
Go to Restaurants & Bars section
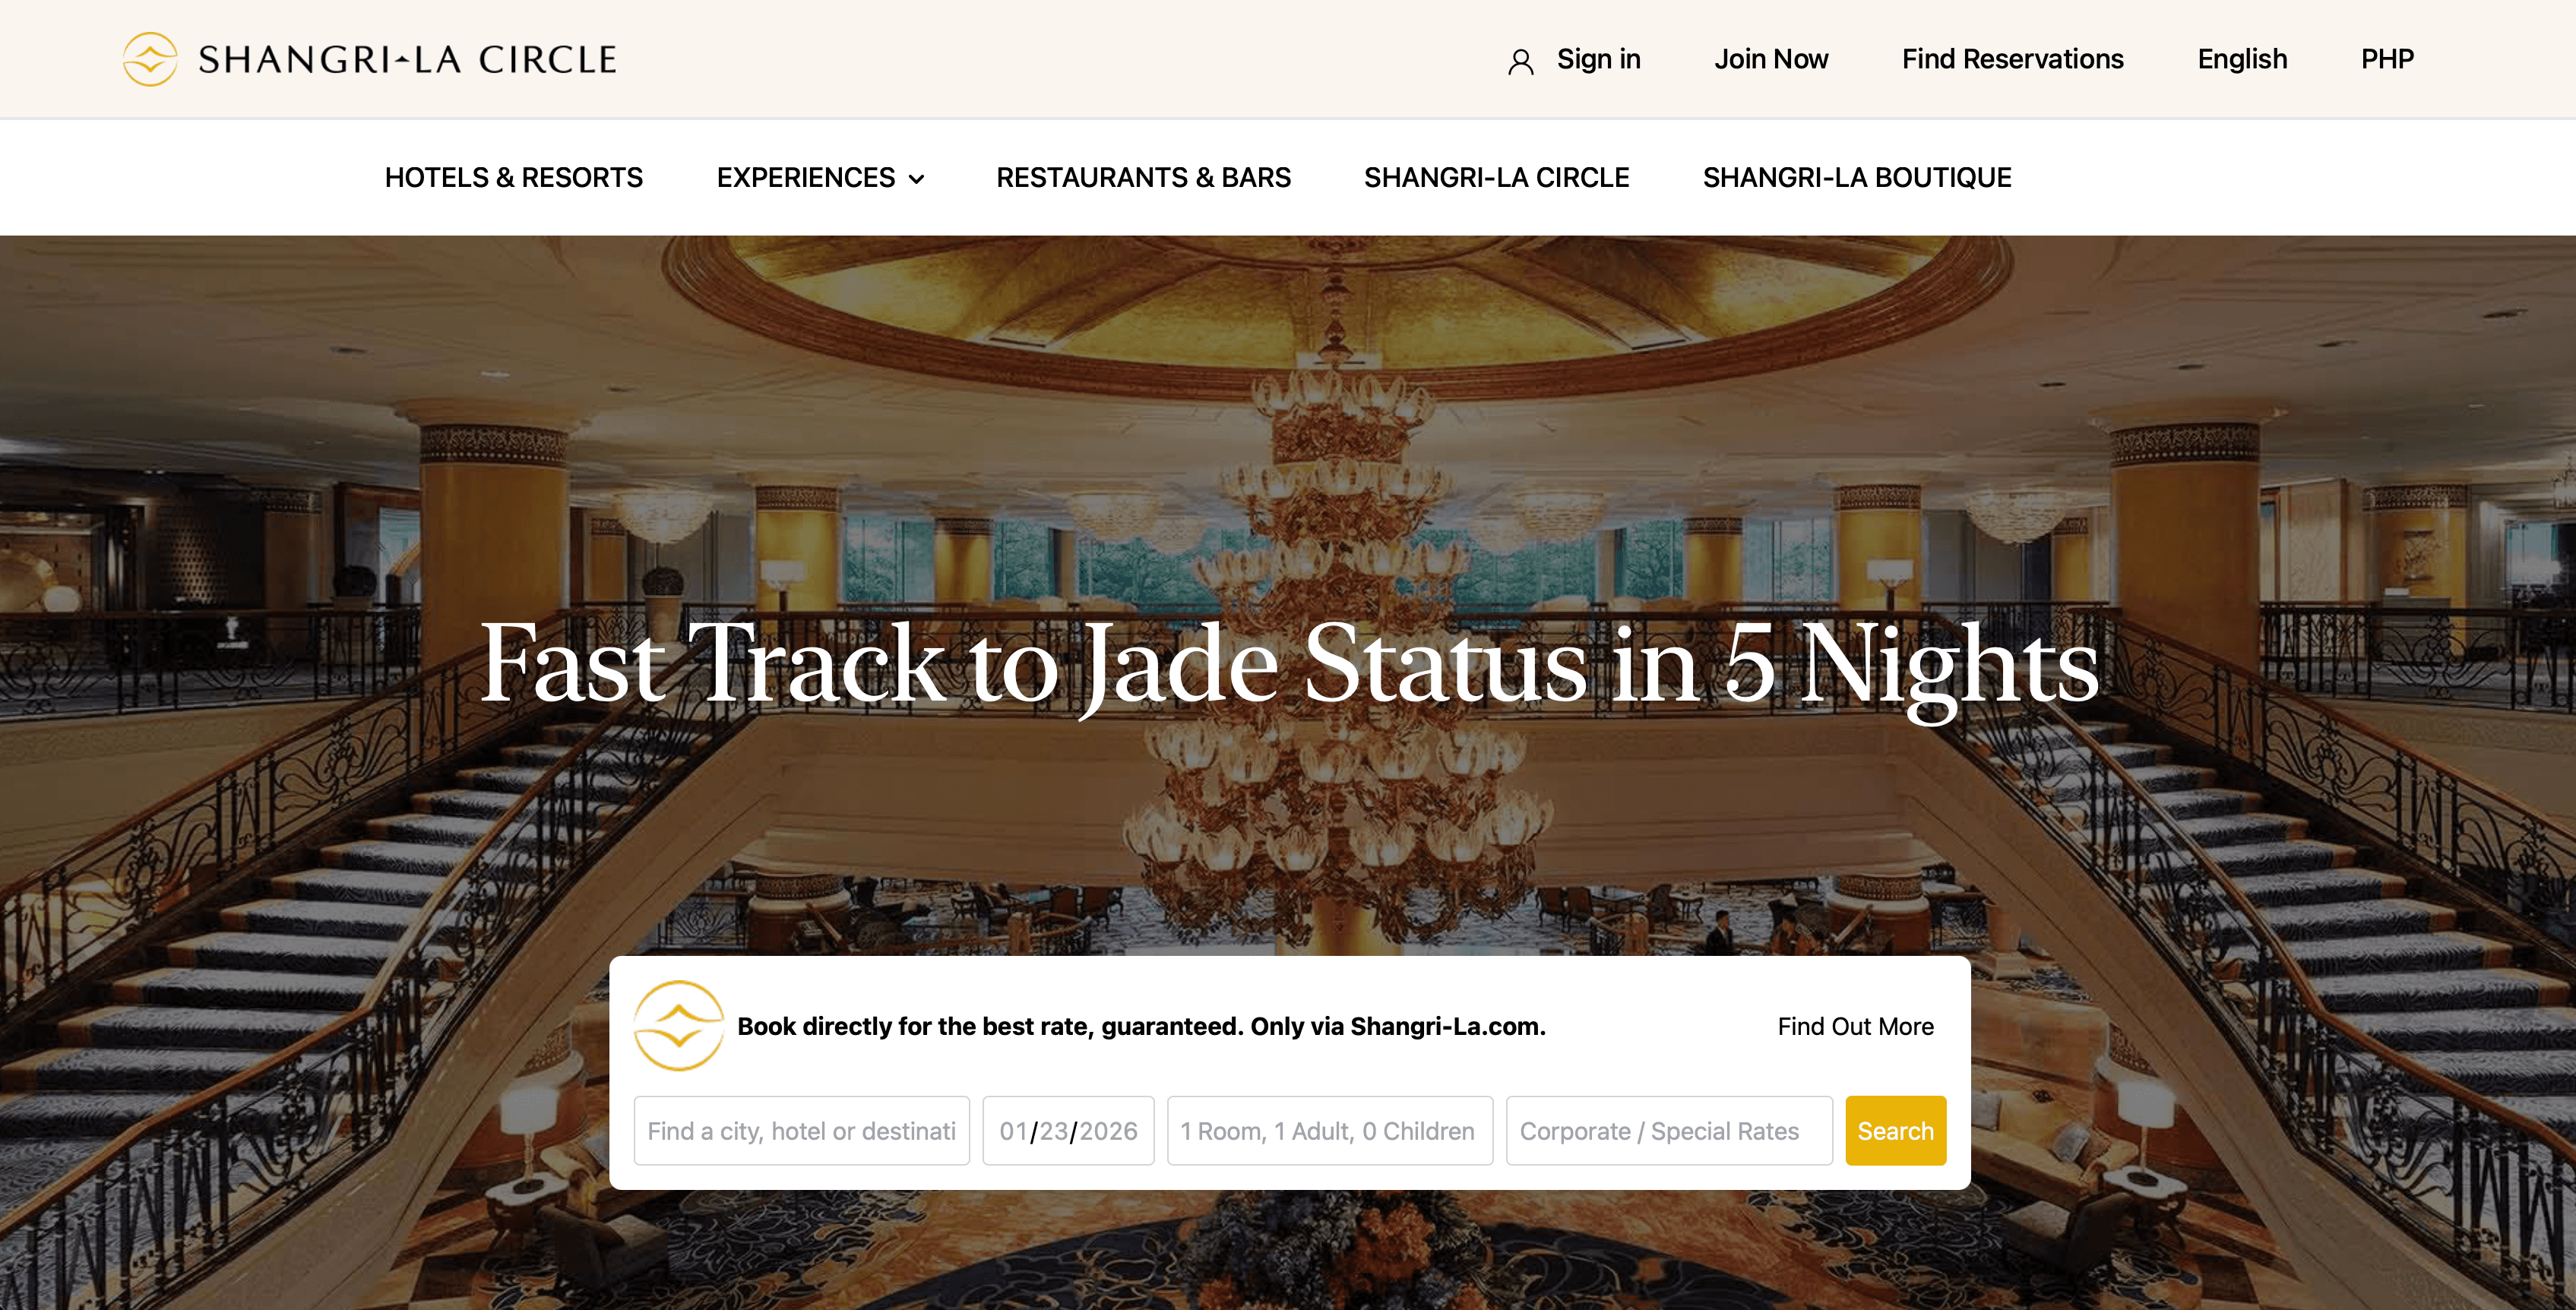pos(1143,177)
